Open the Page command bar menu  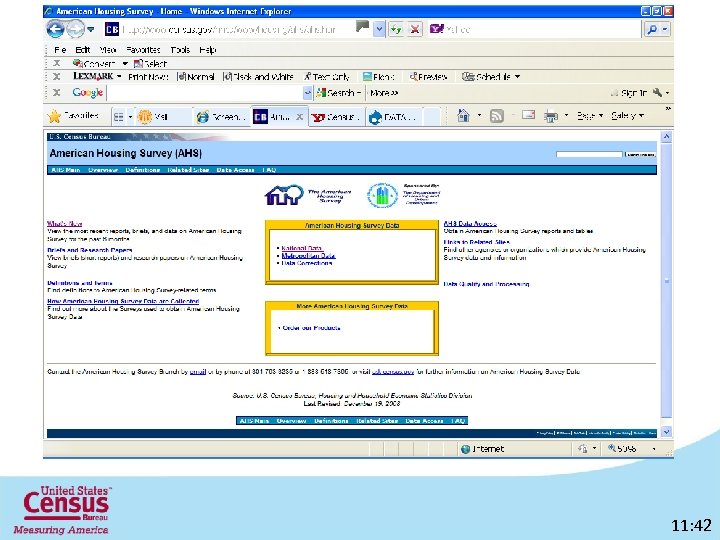(x=590, y=116)
